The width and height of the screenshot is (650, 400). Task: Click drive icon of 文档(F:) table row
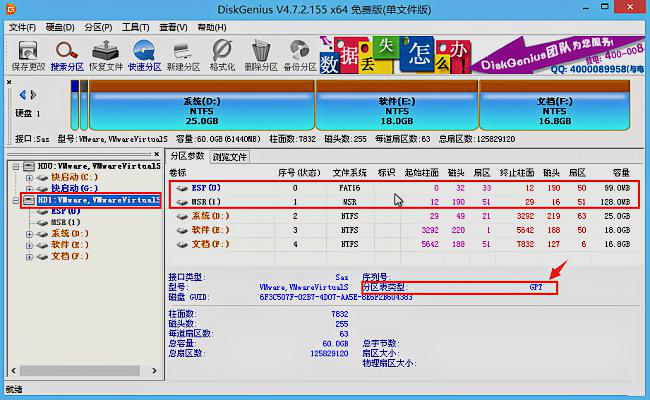[x=182, y=245]
